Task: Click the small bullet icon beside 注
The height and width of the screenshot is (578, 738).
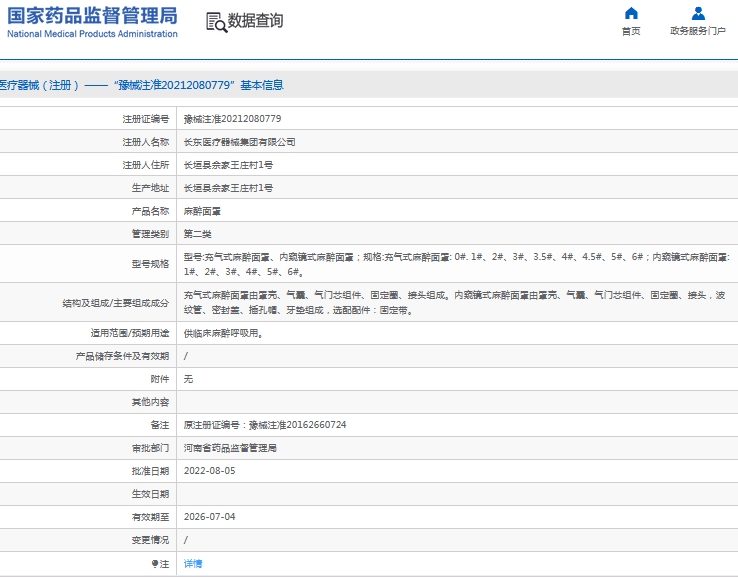Action: click(x=155, y=564)
